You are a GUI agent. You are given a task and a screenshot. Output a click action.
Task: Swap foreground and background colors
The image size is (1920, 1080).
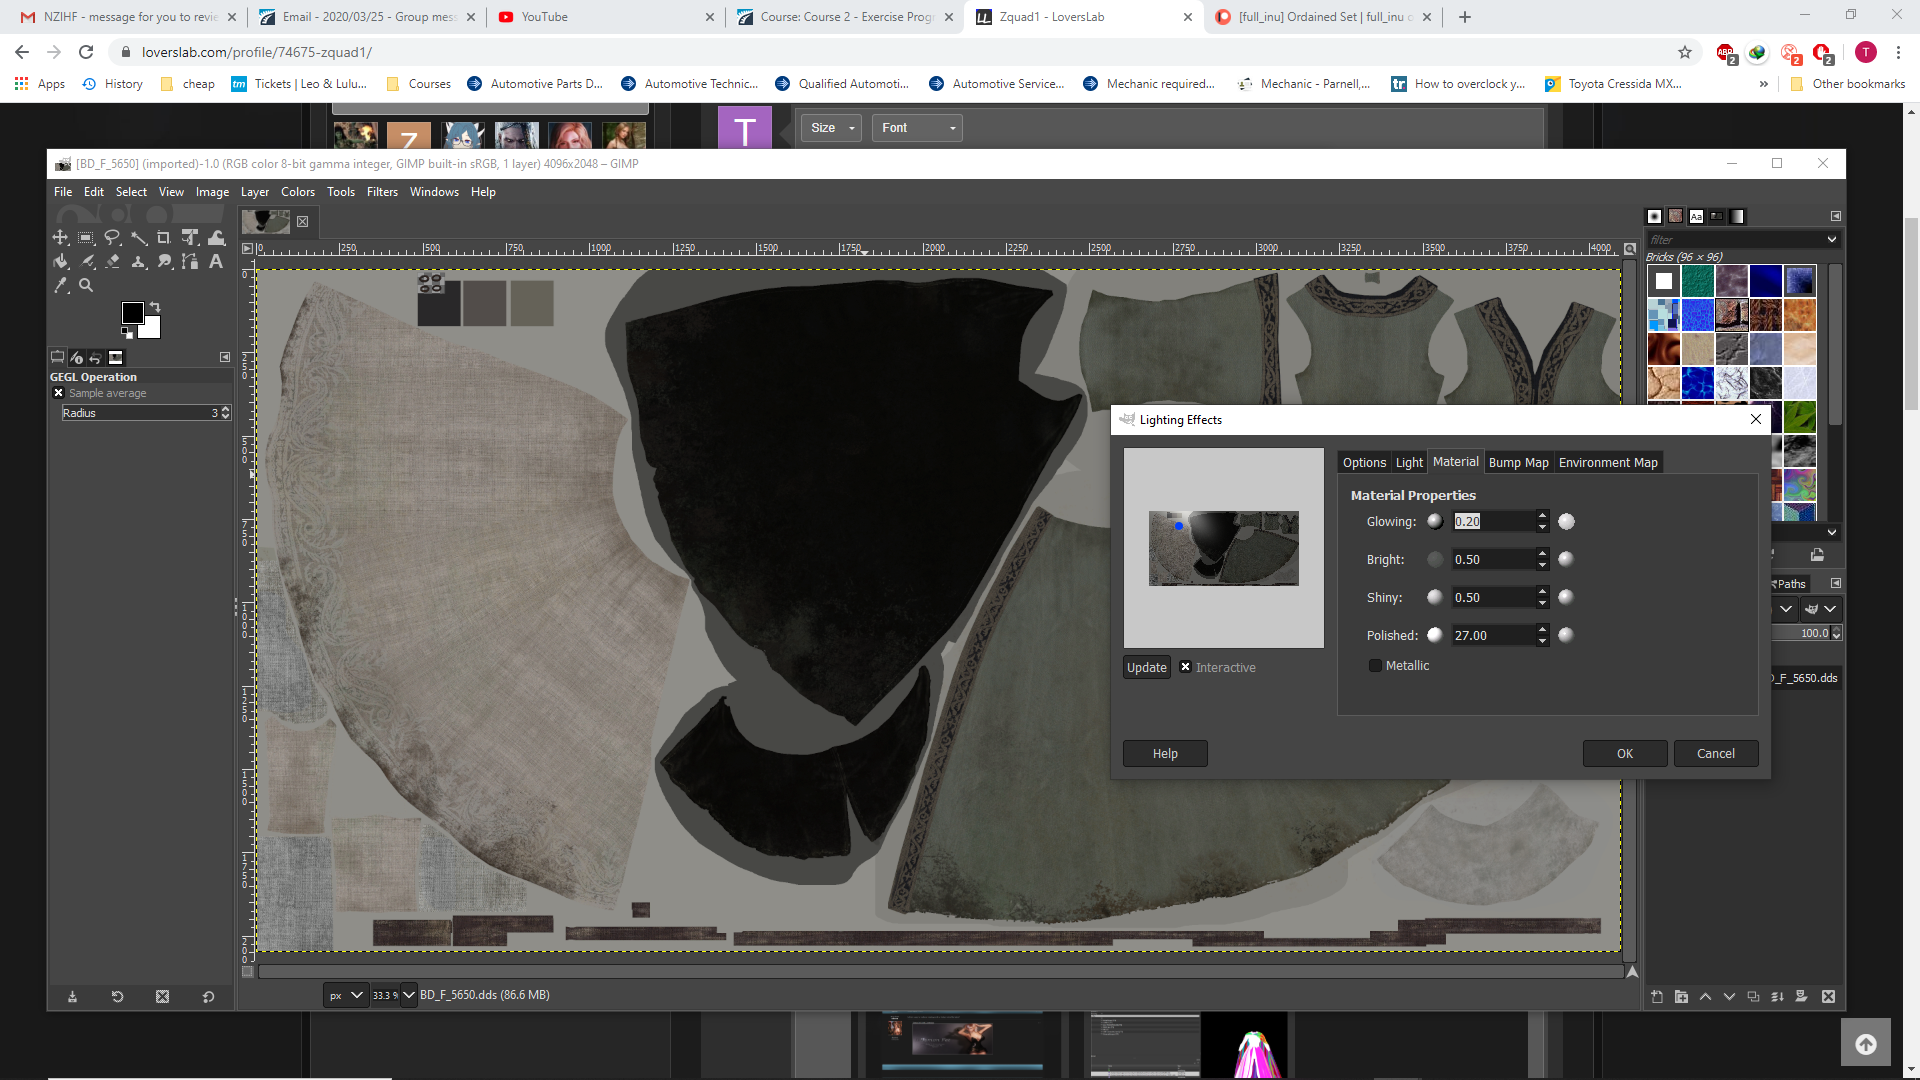click(x=155, y=307)
